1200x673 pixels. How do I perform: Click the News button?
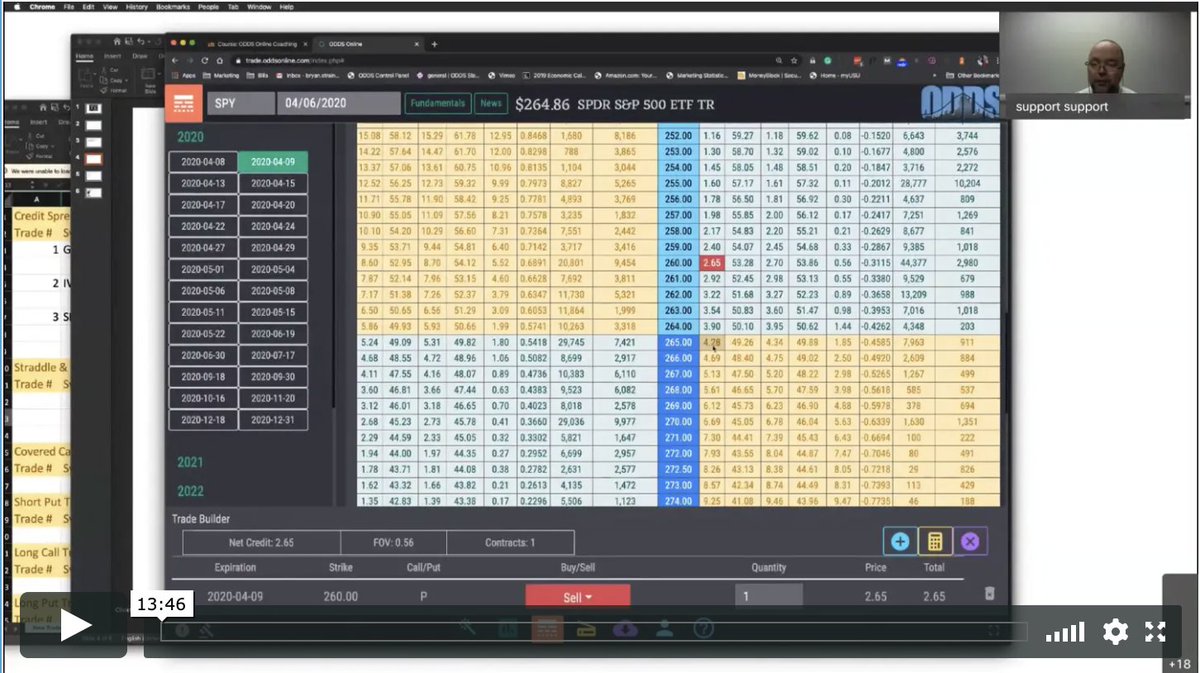point(490,103)
